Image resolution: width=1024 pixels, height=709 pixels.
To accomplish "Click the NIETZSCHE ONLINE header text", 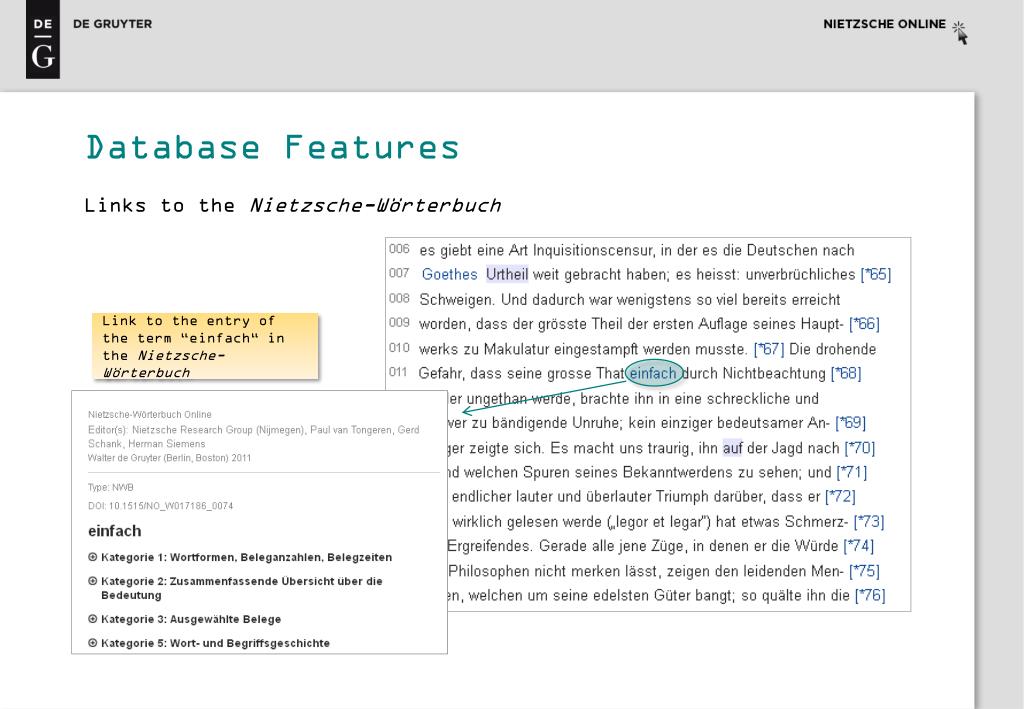I will [884, 24].
